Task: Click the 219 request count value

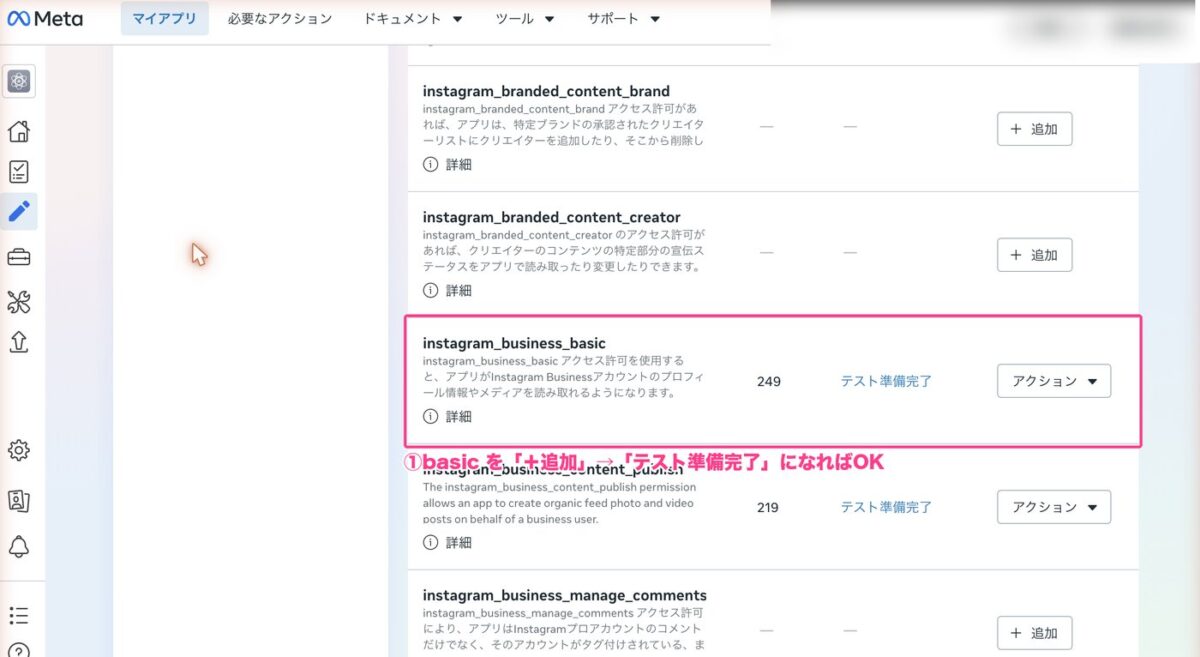Action: click(768, 507)
